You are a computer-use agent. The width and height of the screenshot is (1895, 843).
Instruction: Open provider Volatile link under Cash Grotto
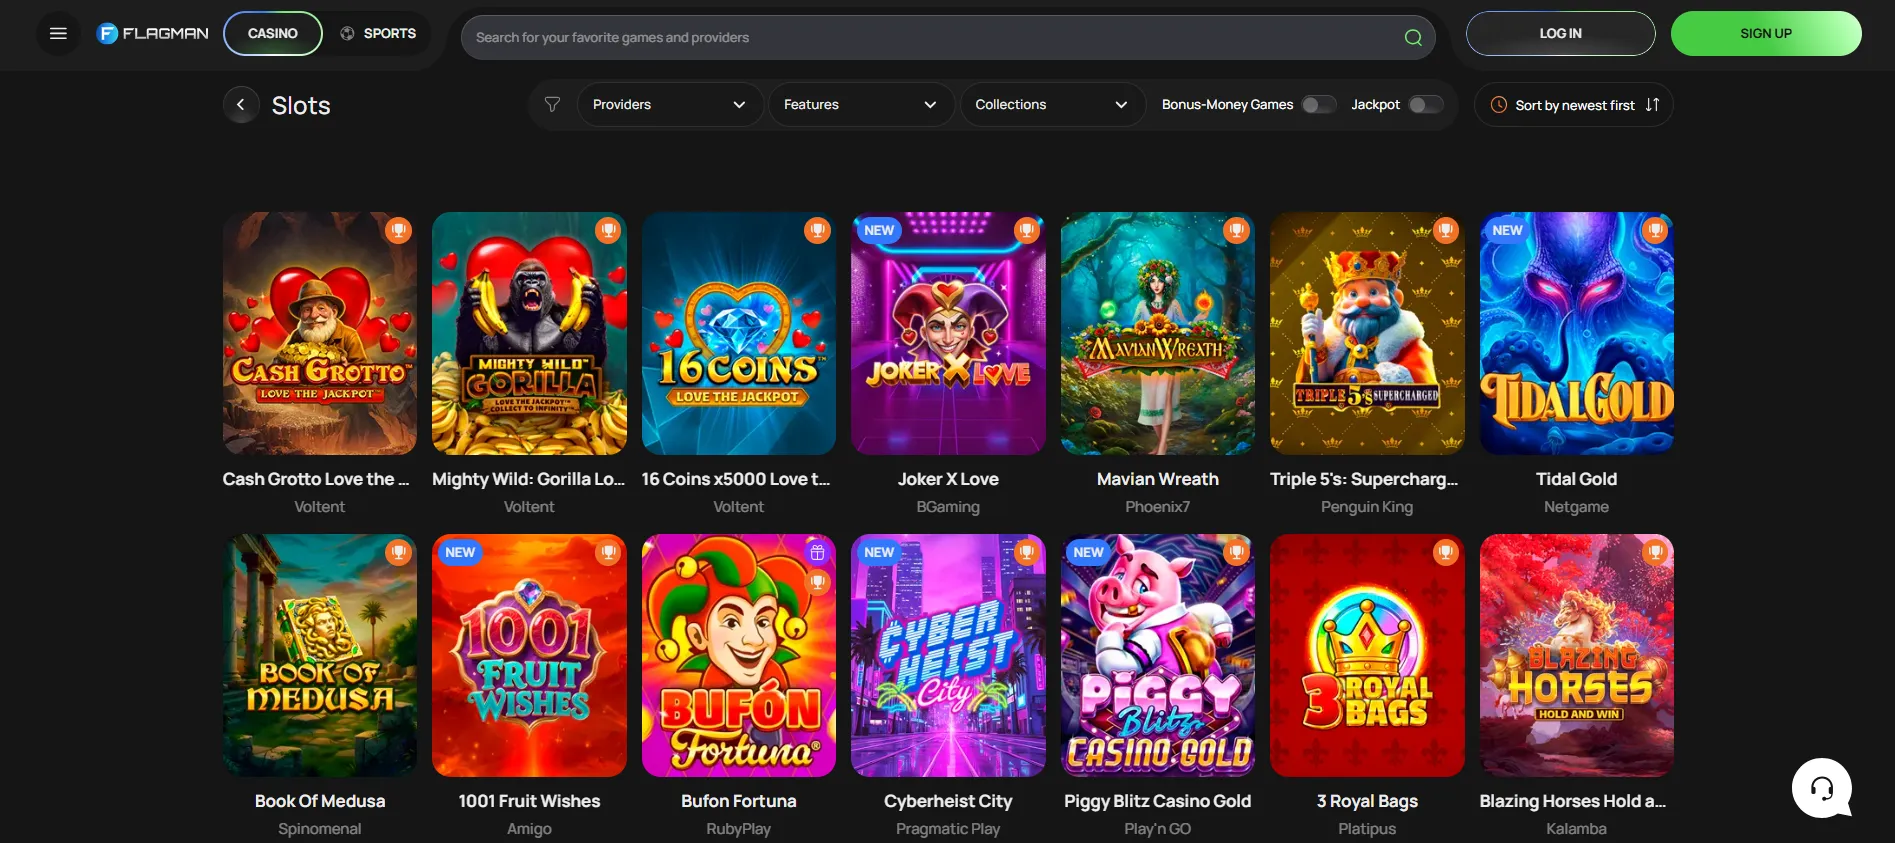(320, 507)
